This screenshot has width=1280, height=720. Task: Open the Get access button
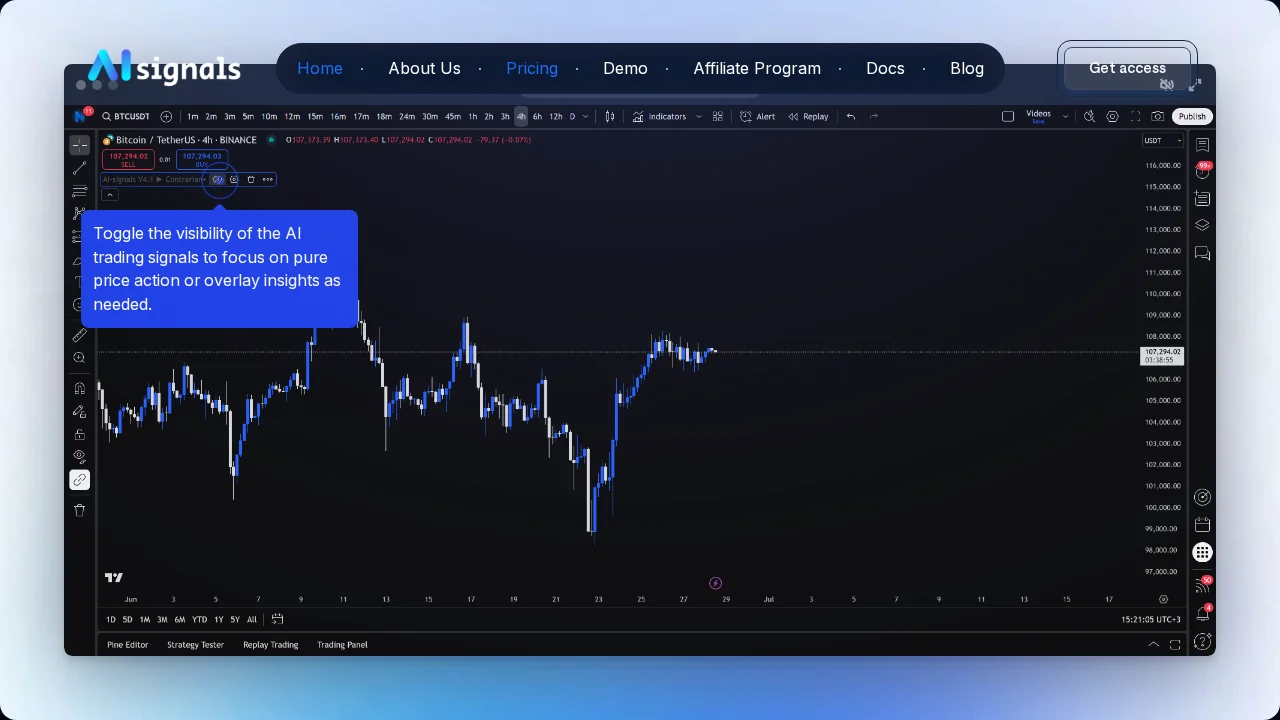point(1127,68)
